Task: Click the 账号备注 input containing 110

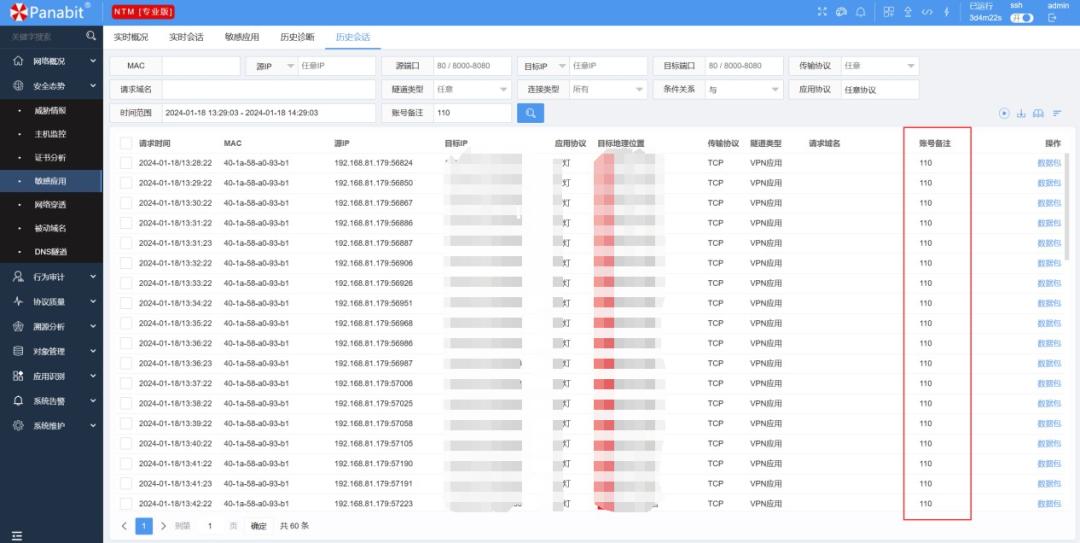Action: point(472,113)
